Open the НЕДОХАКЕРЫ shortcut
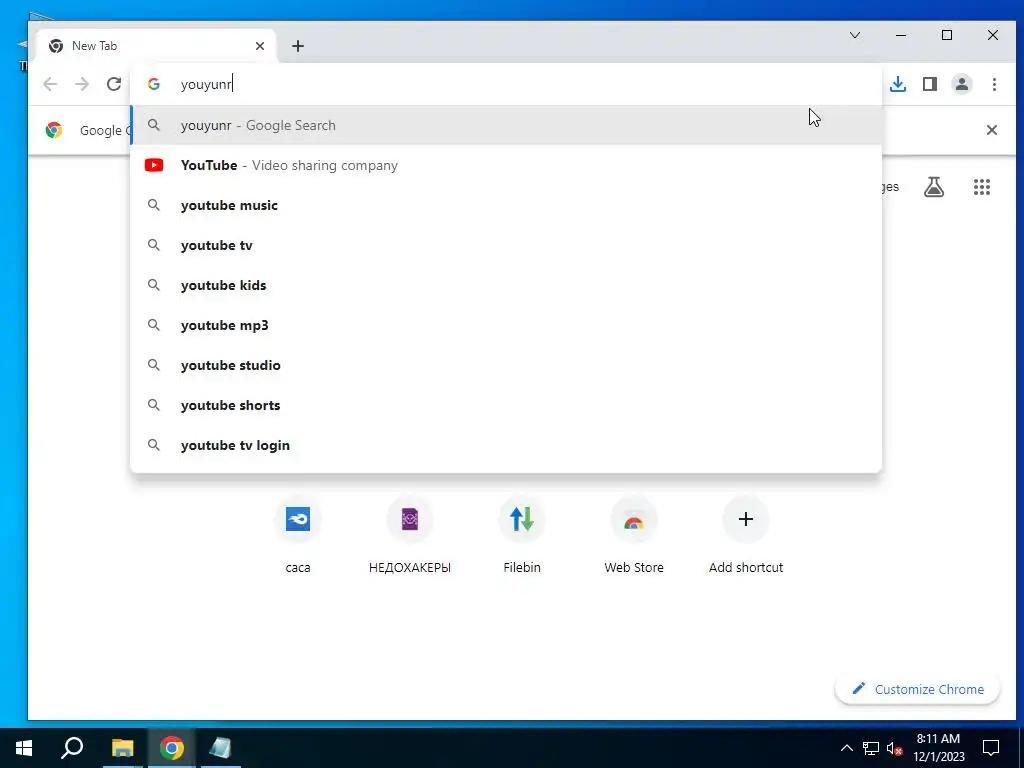1024x768 pixels. [x=409, y=536]
